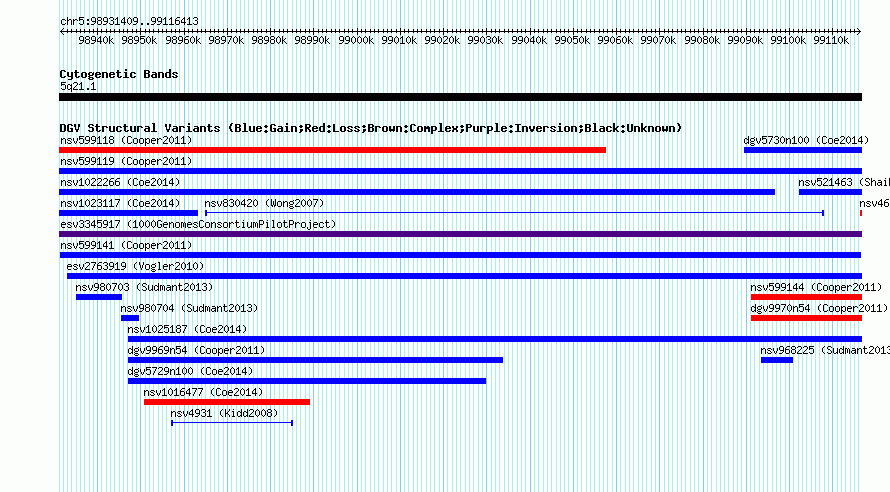Click the 99050k ruler tick label
This screenshot has height=492, width=890.
point(572,40)
